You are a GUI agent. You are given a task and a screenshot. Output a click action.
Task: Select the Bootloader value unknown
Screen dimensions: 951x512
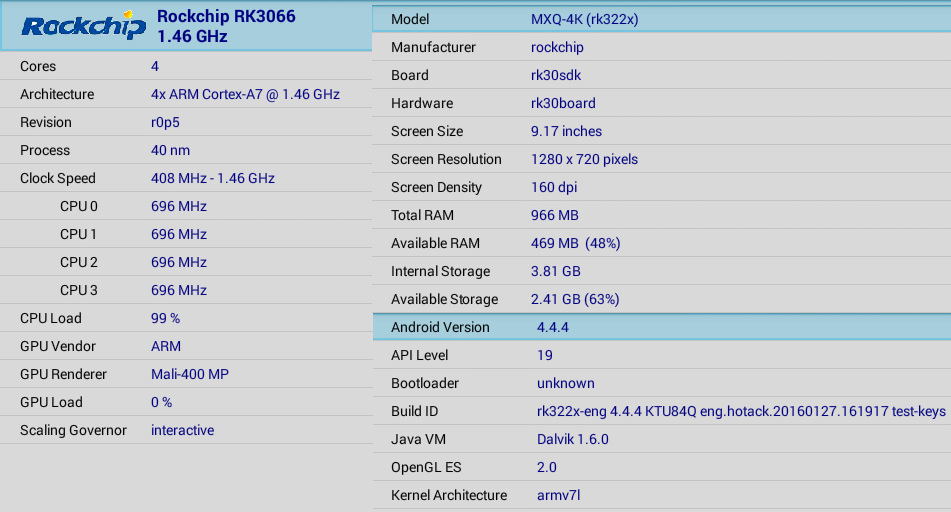coord(566,383)
